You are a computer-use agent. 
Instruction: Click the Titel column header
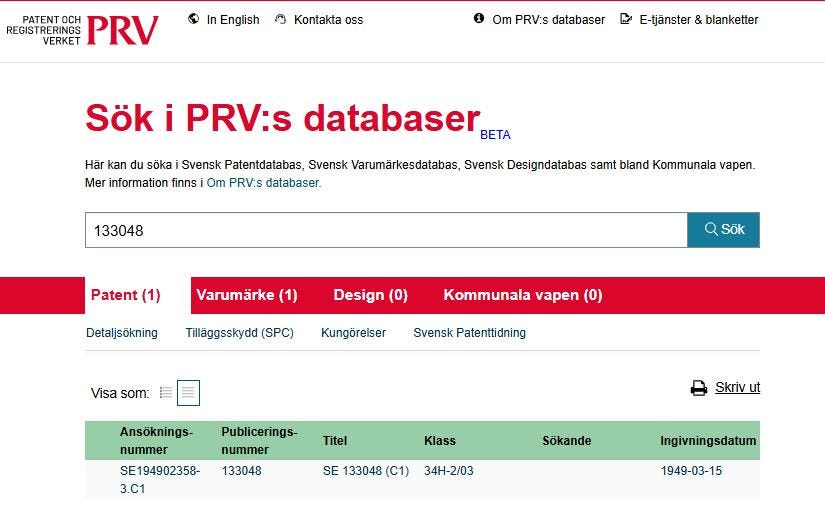[335, 441]
